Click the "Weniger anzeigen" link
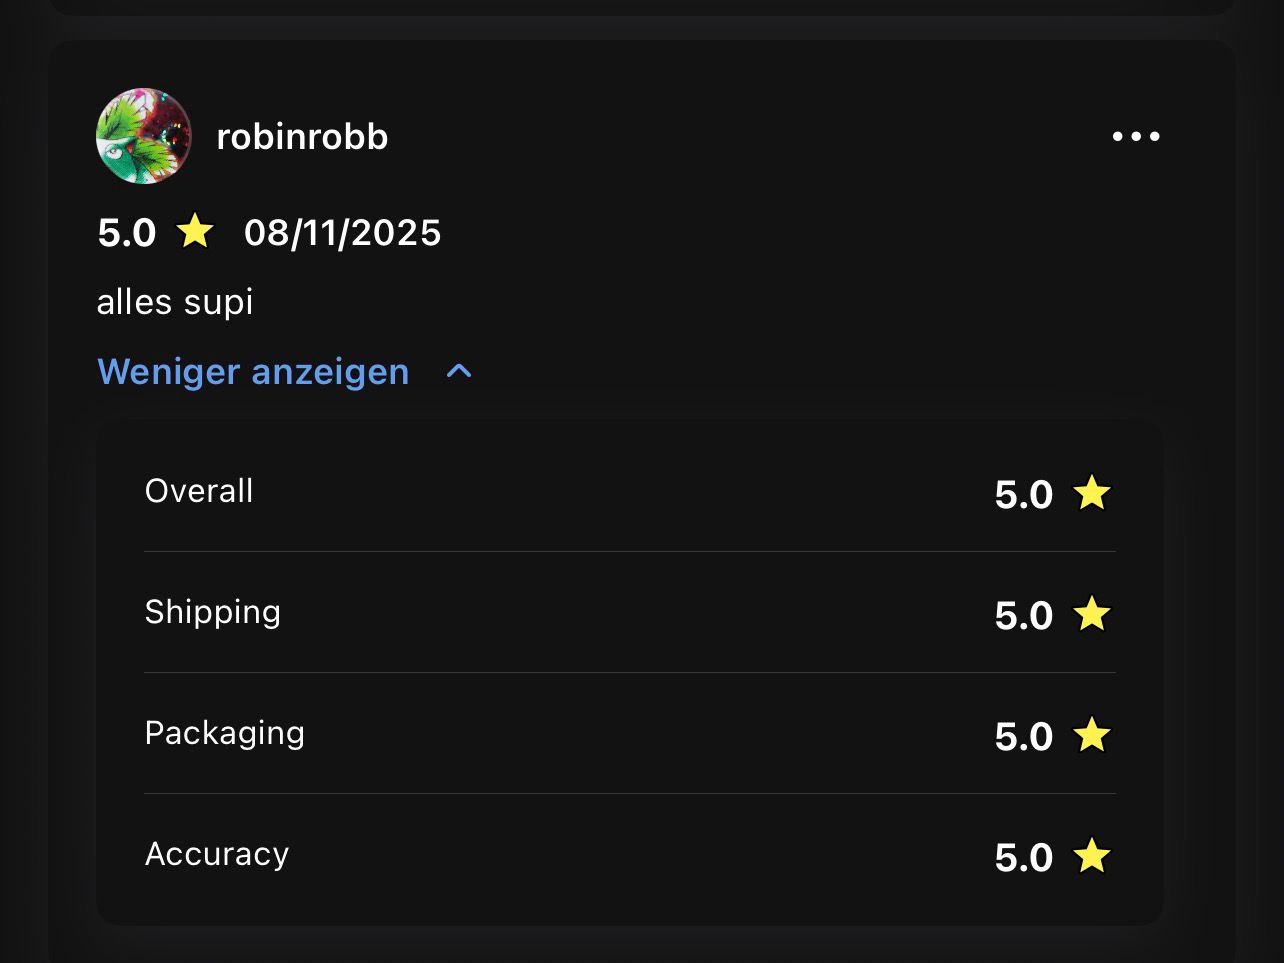Image resolution: width=1284 pixels, height=963 pixels. [253, 372]
